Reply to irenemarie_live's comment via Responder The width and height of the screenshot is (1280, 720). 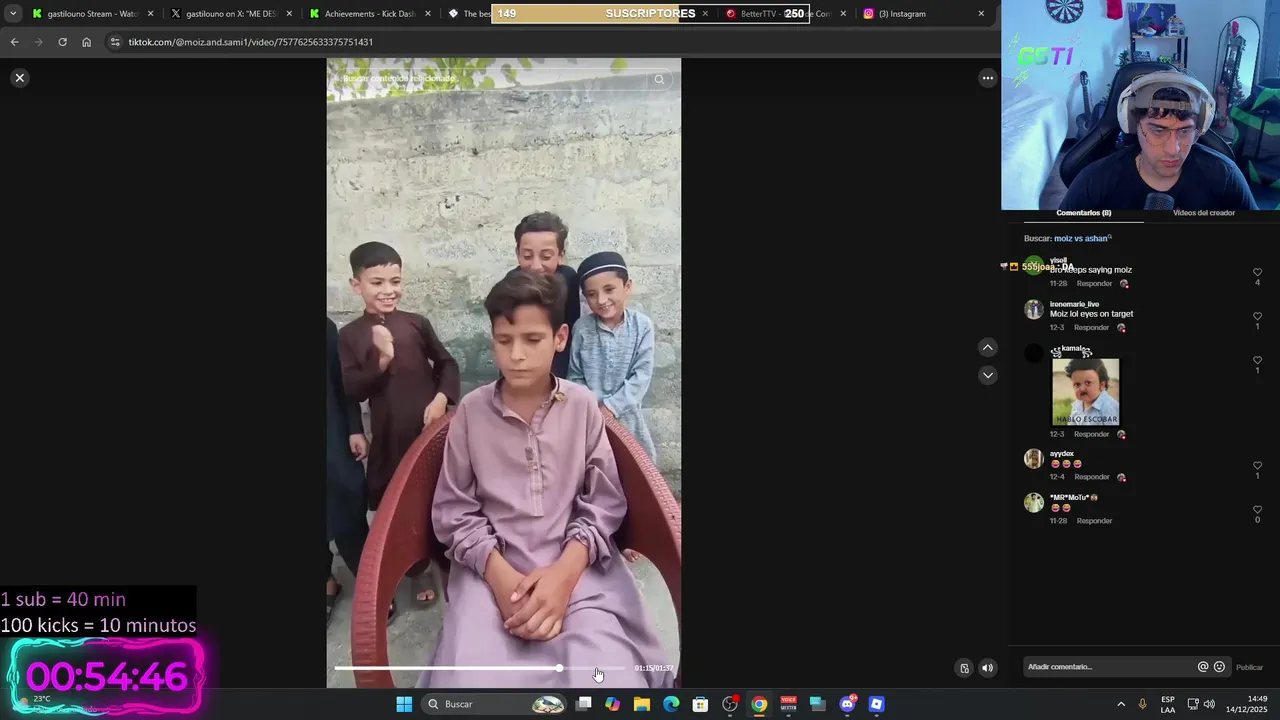point(1091,328)
